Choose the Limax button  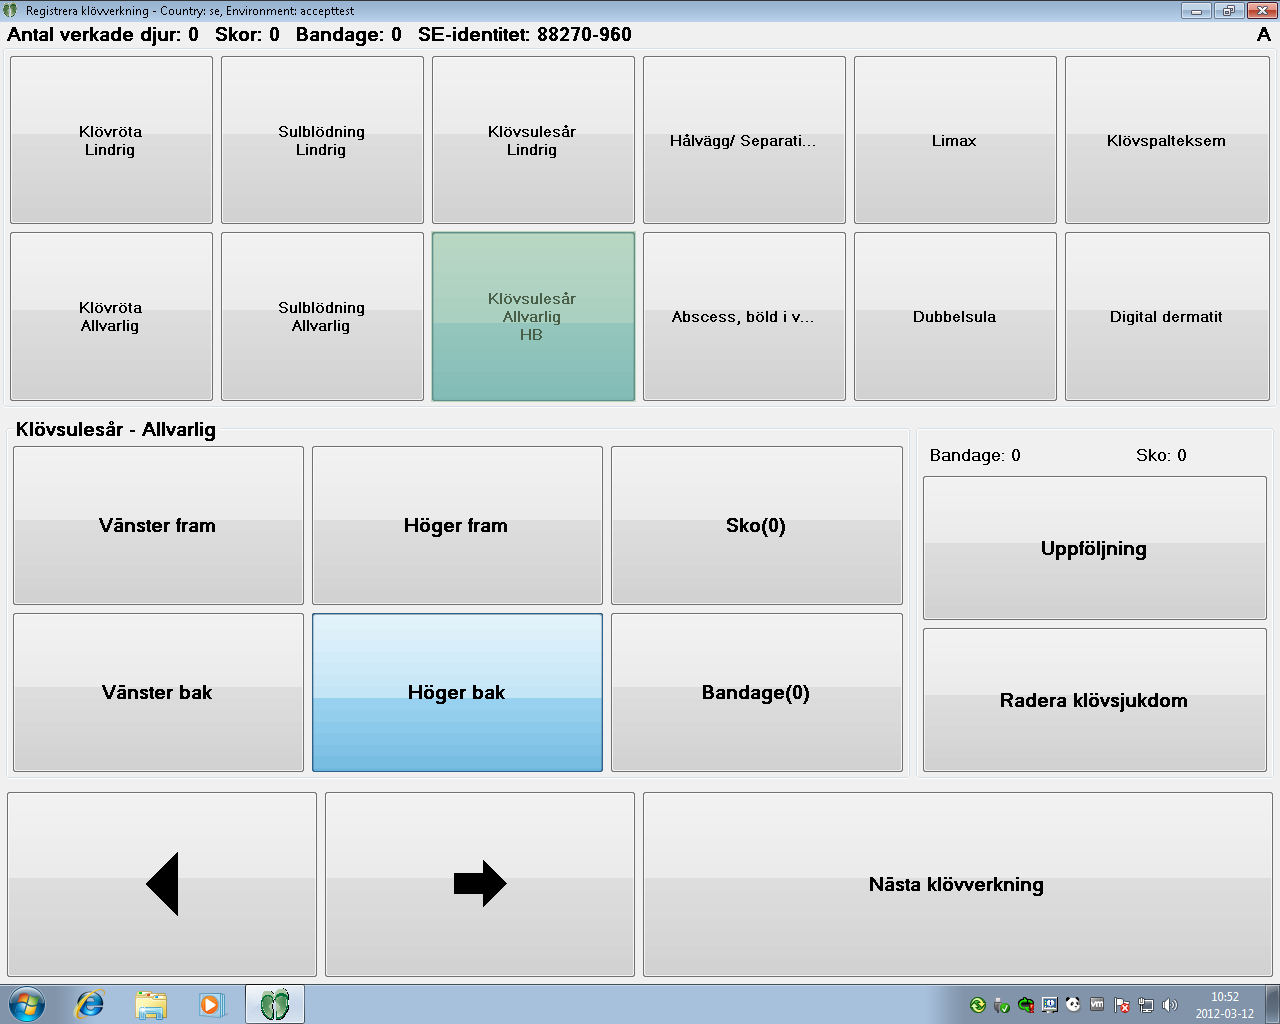click(x=955, y=140)
